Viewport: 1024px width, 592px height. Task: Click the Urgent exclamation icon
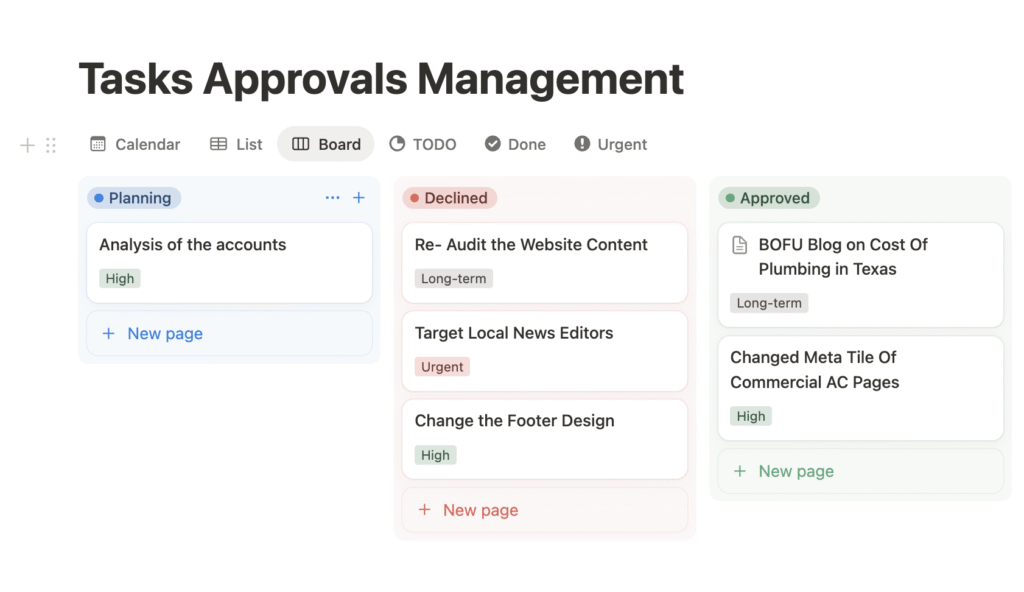tap(581, 143)
